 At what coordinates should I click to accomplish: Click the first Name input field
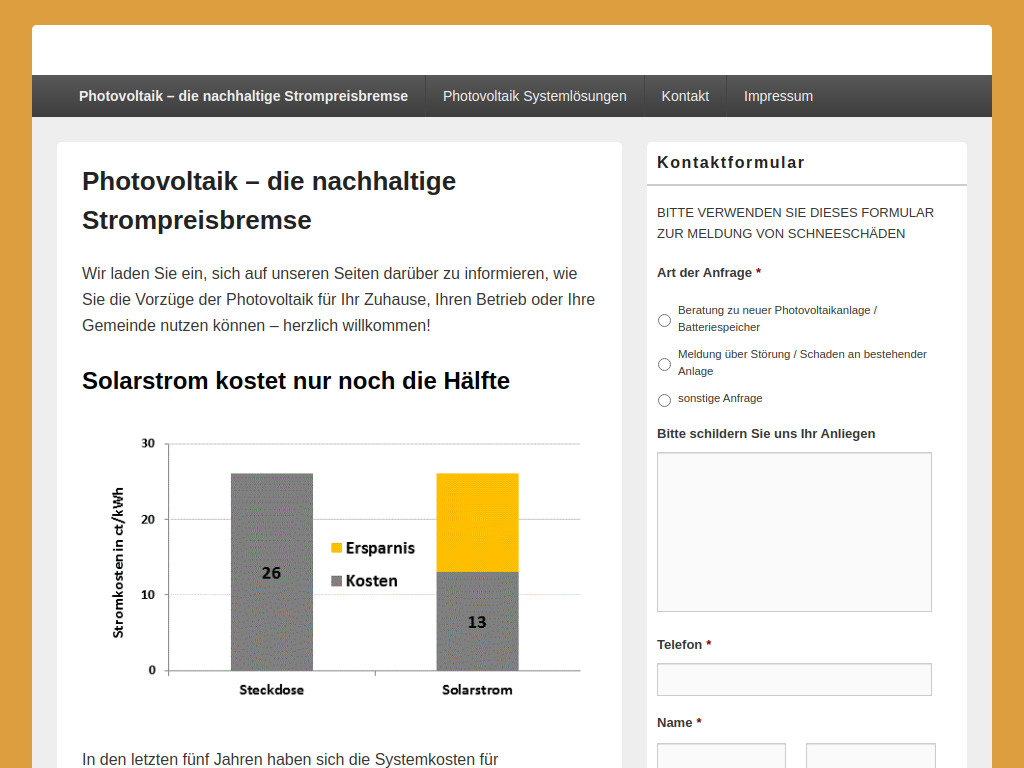[x=721, y=755]
